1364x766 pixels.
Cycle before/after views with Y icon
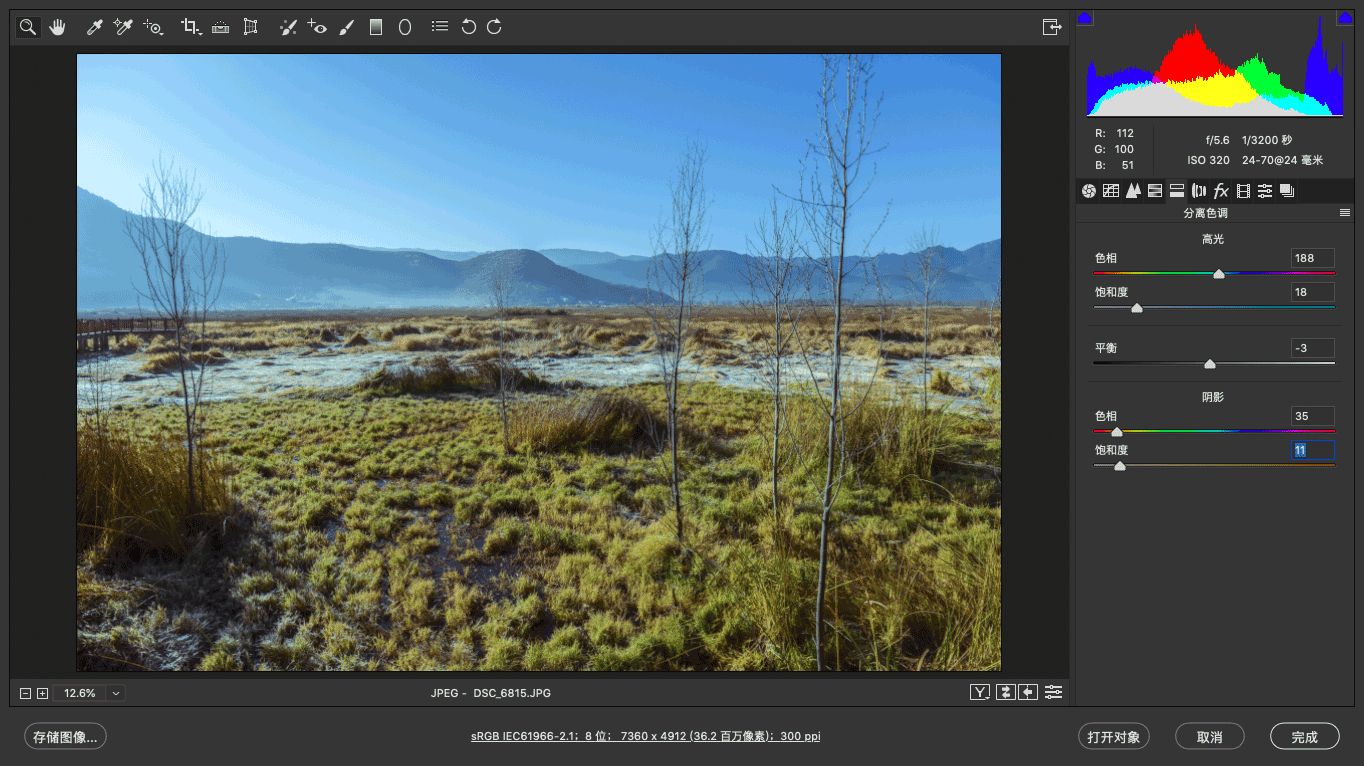click(980, 692)
